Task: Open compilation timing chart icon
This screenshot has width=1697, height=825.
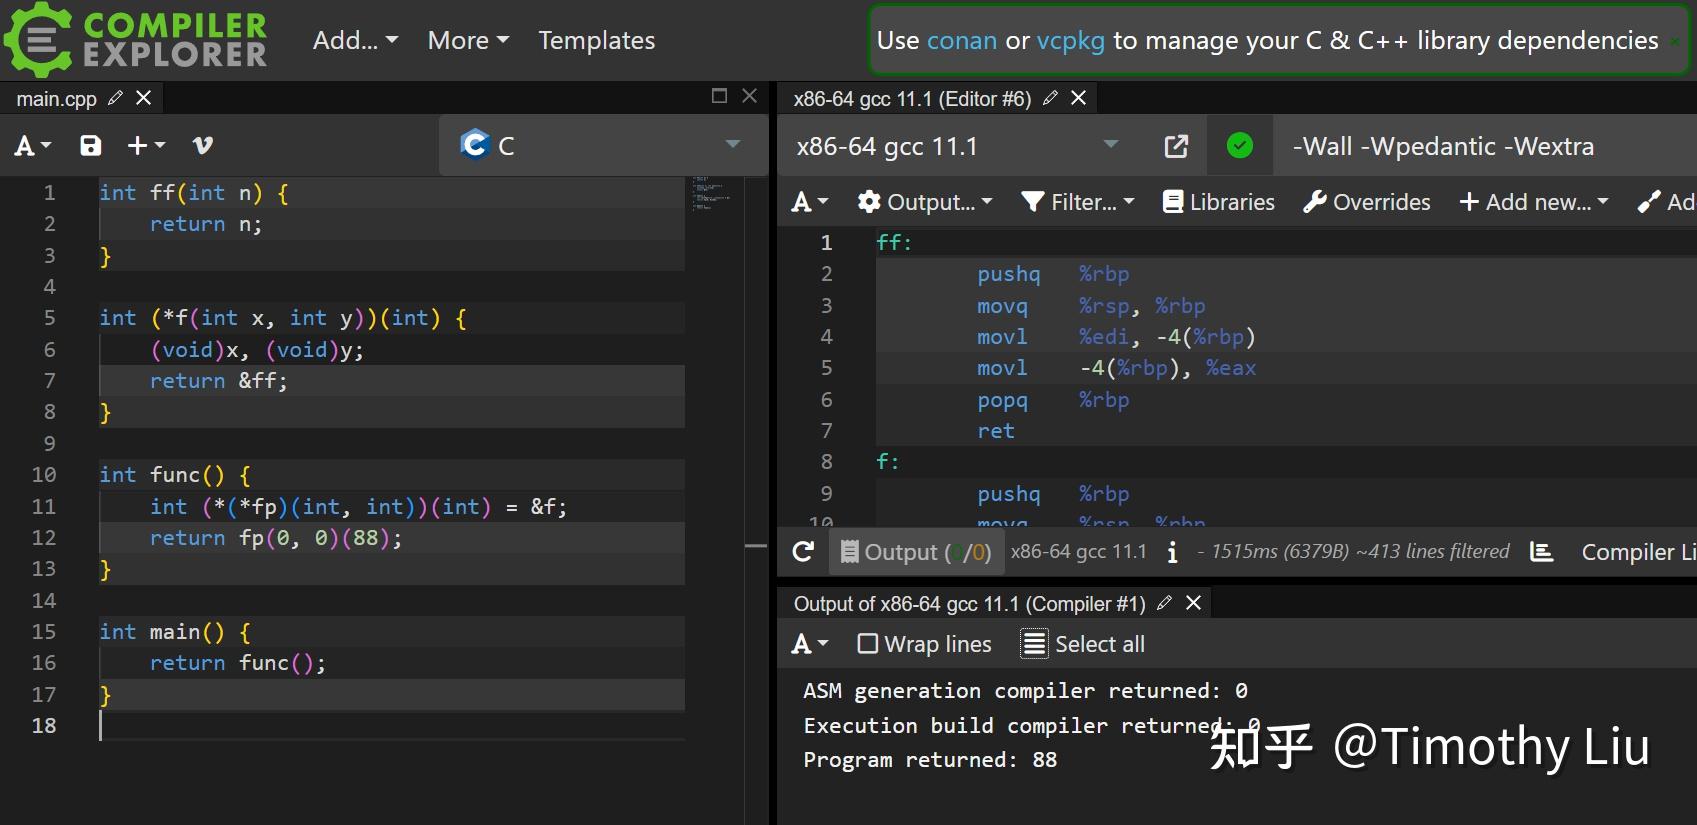Action: pos(1542,552)
